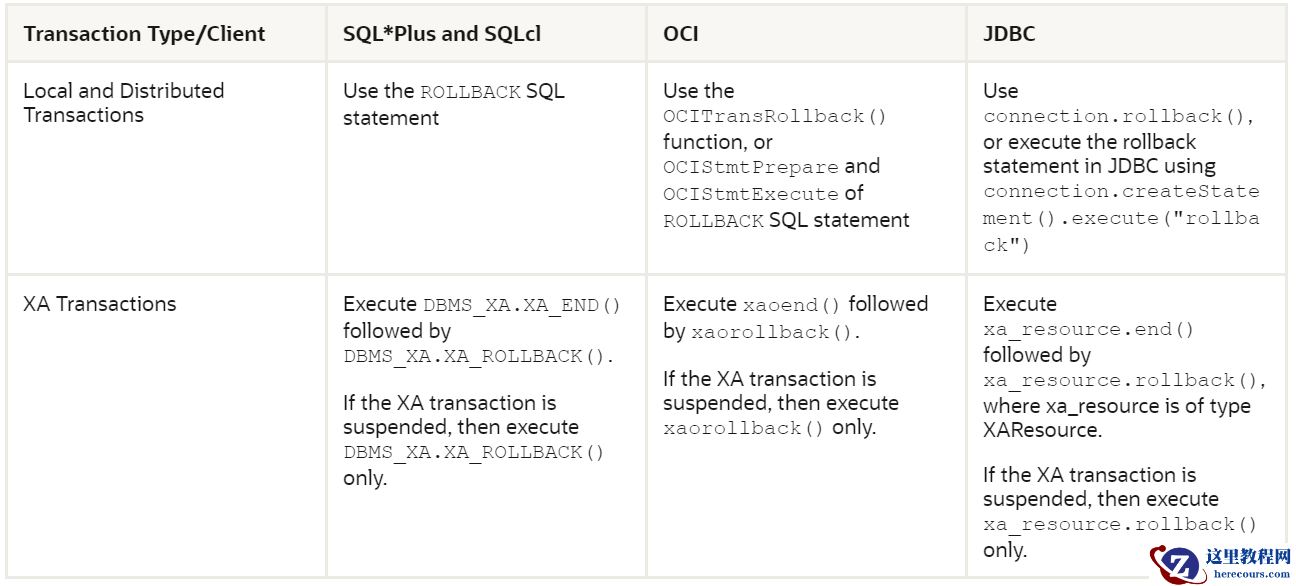Click the XA Transactions row label
This screenshot has width=1296, height=586.
[99, 304]
